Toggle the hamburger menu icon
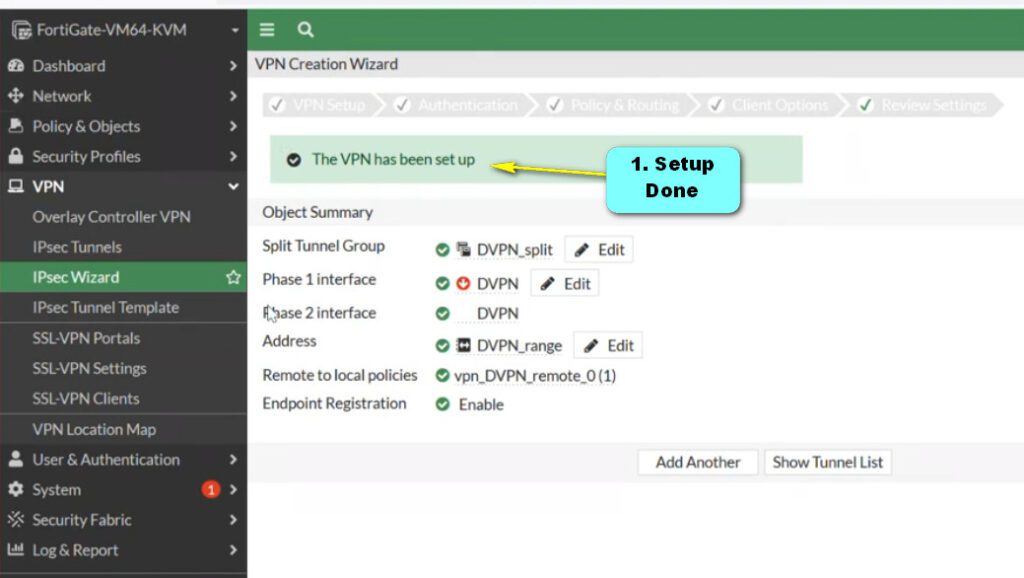This screenshot has width=1024, height=578. 266,29
